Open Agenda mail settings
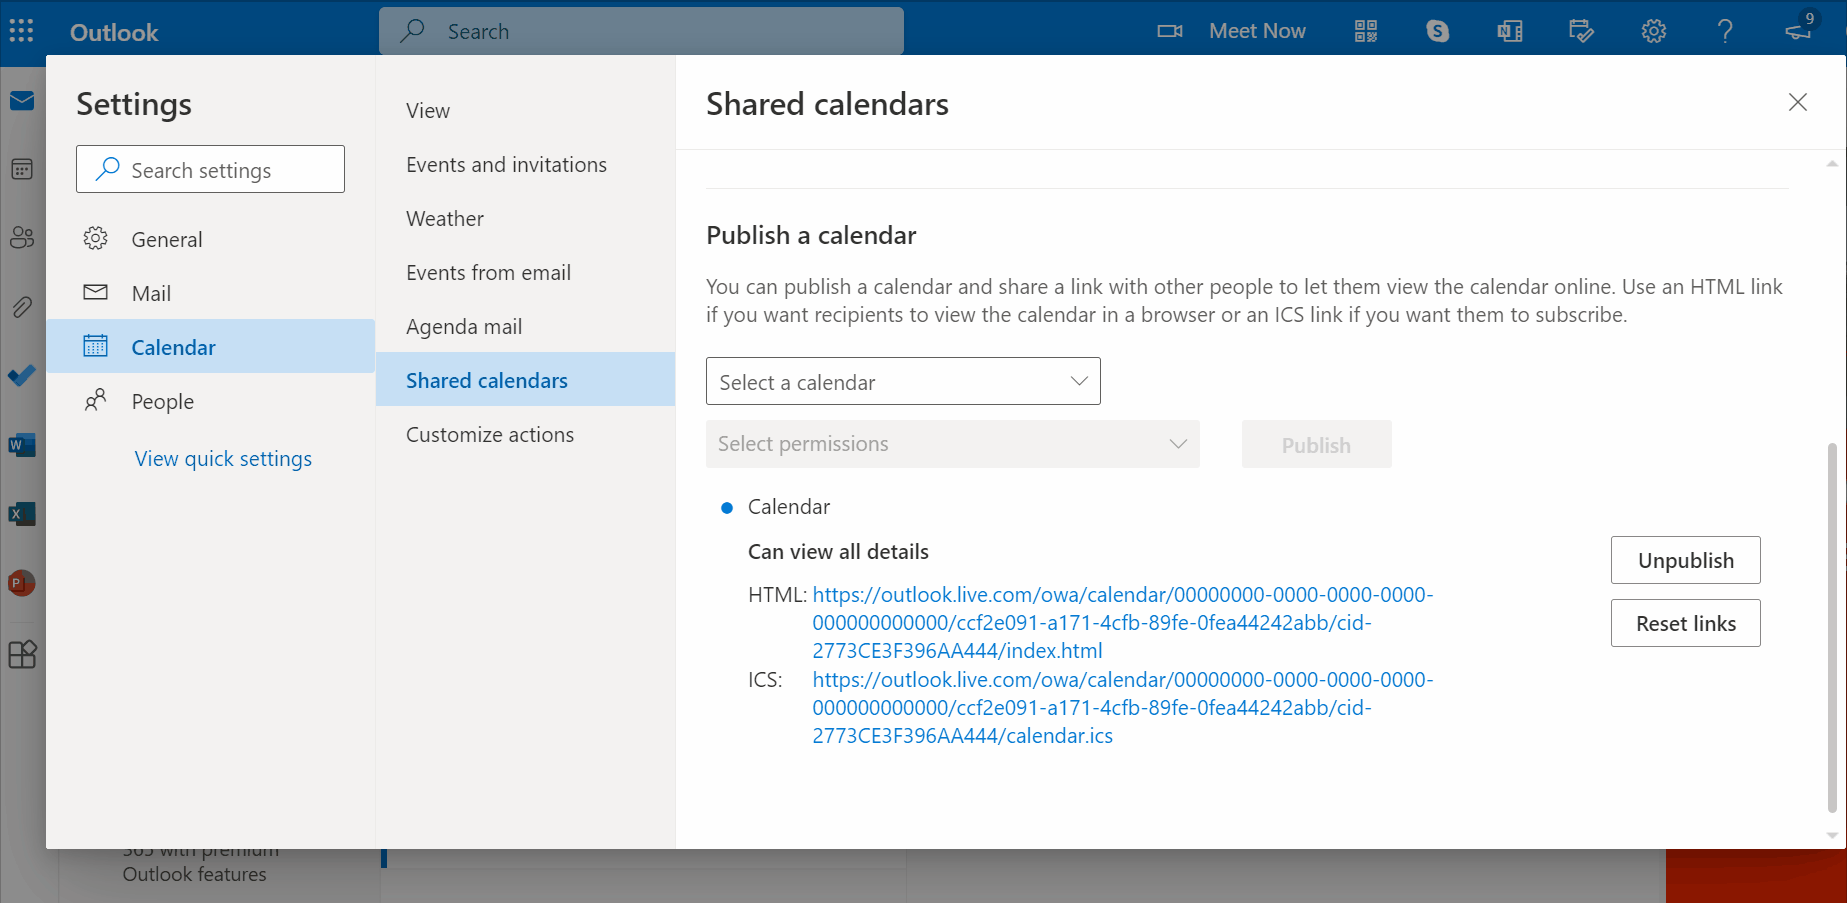Viewport: 1847px width, 903px height. click(x=526, y=326)
